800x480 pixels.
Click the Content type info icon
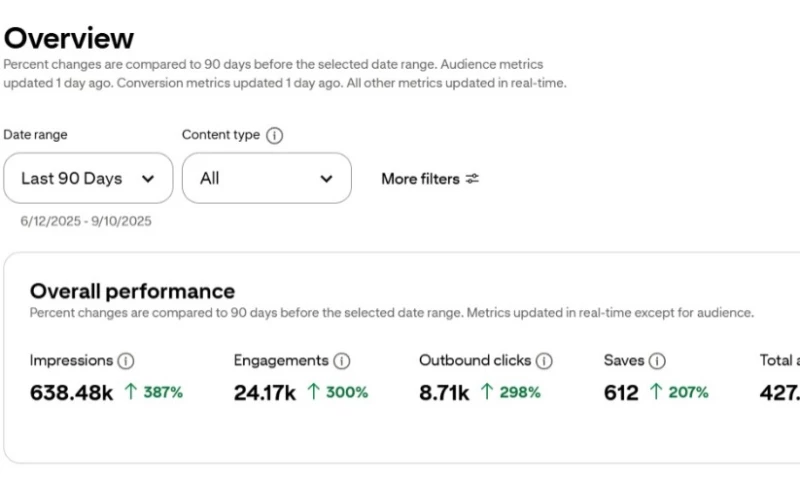(275, 135)
